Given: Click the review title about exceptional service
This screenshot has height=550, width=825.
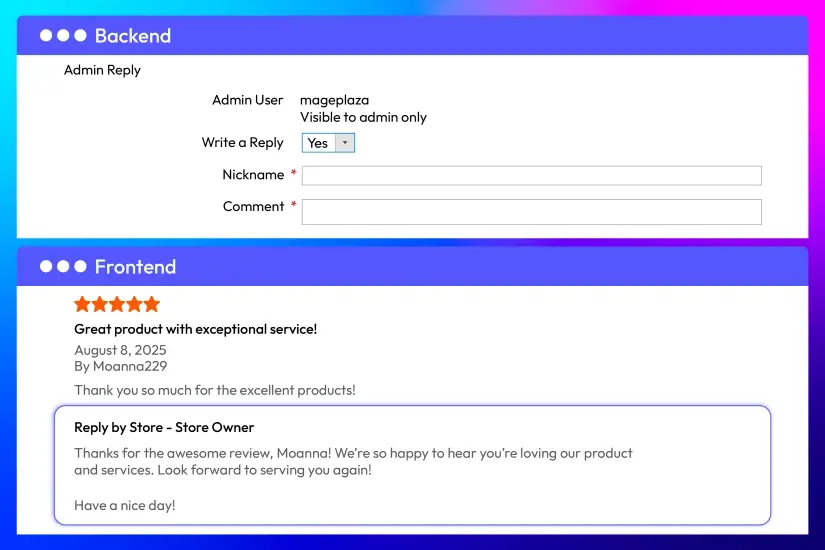Looking at the screenshot, I should pyautogui.click(x=195, y=329).
